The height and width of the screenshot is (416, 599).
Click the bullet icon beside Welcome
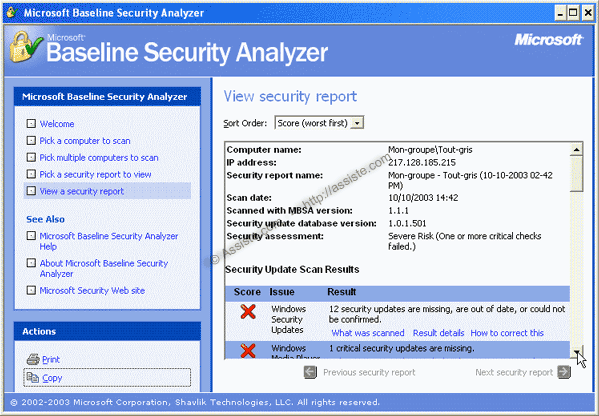[x=31, y=124]
